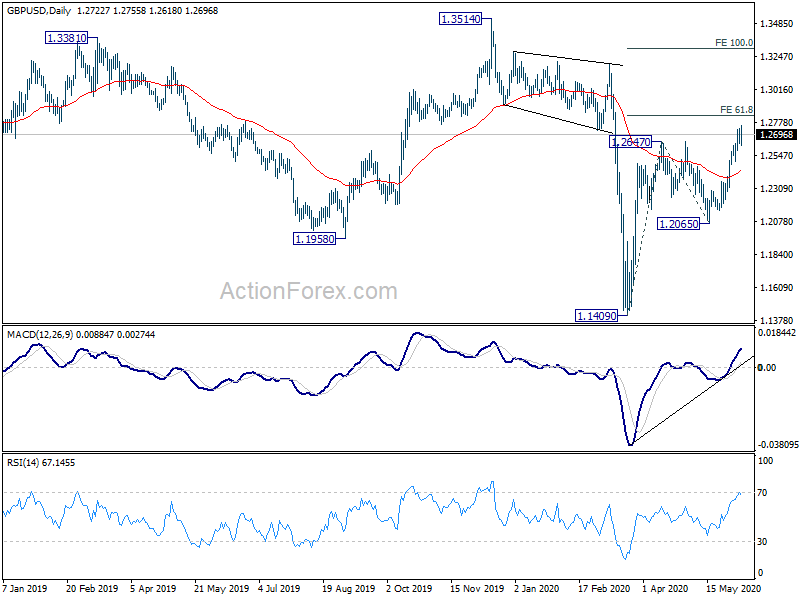Click the RSI 100 scale label
This screenshot has height=600, width=800.
click(x=766, y=461)
